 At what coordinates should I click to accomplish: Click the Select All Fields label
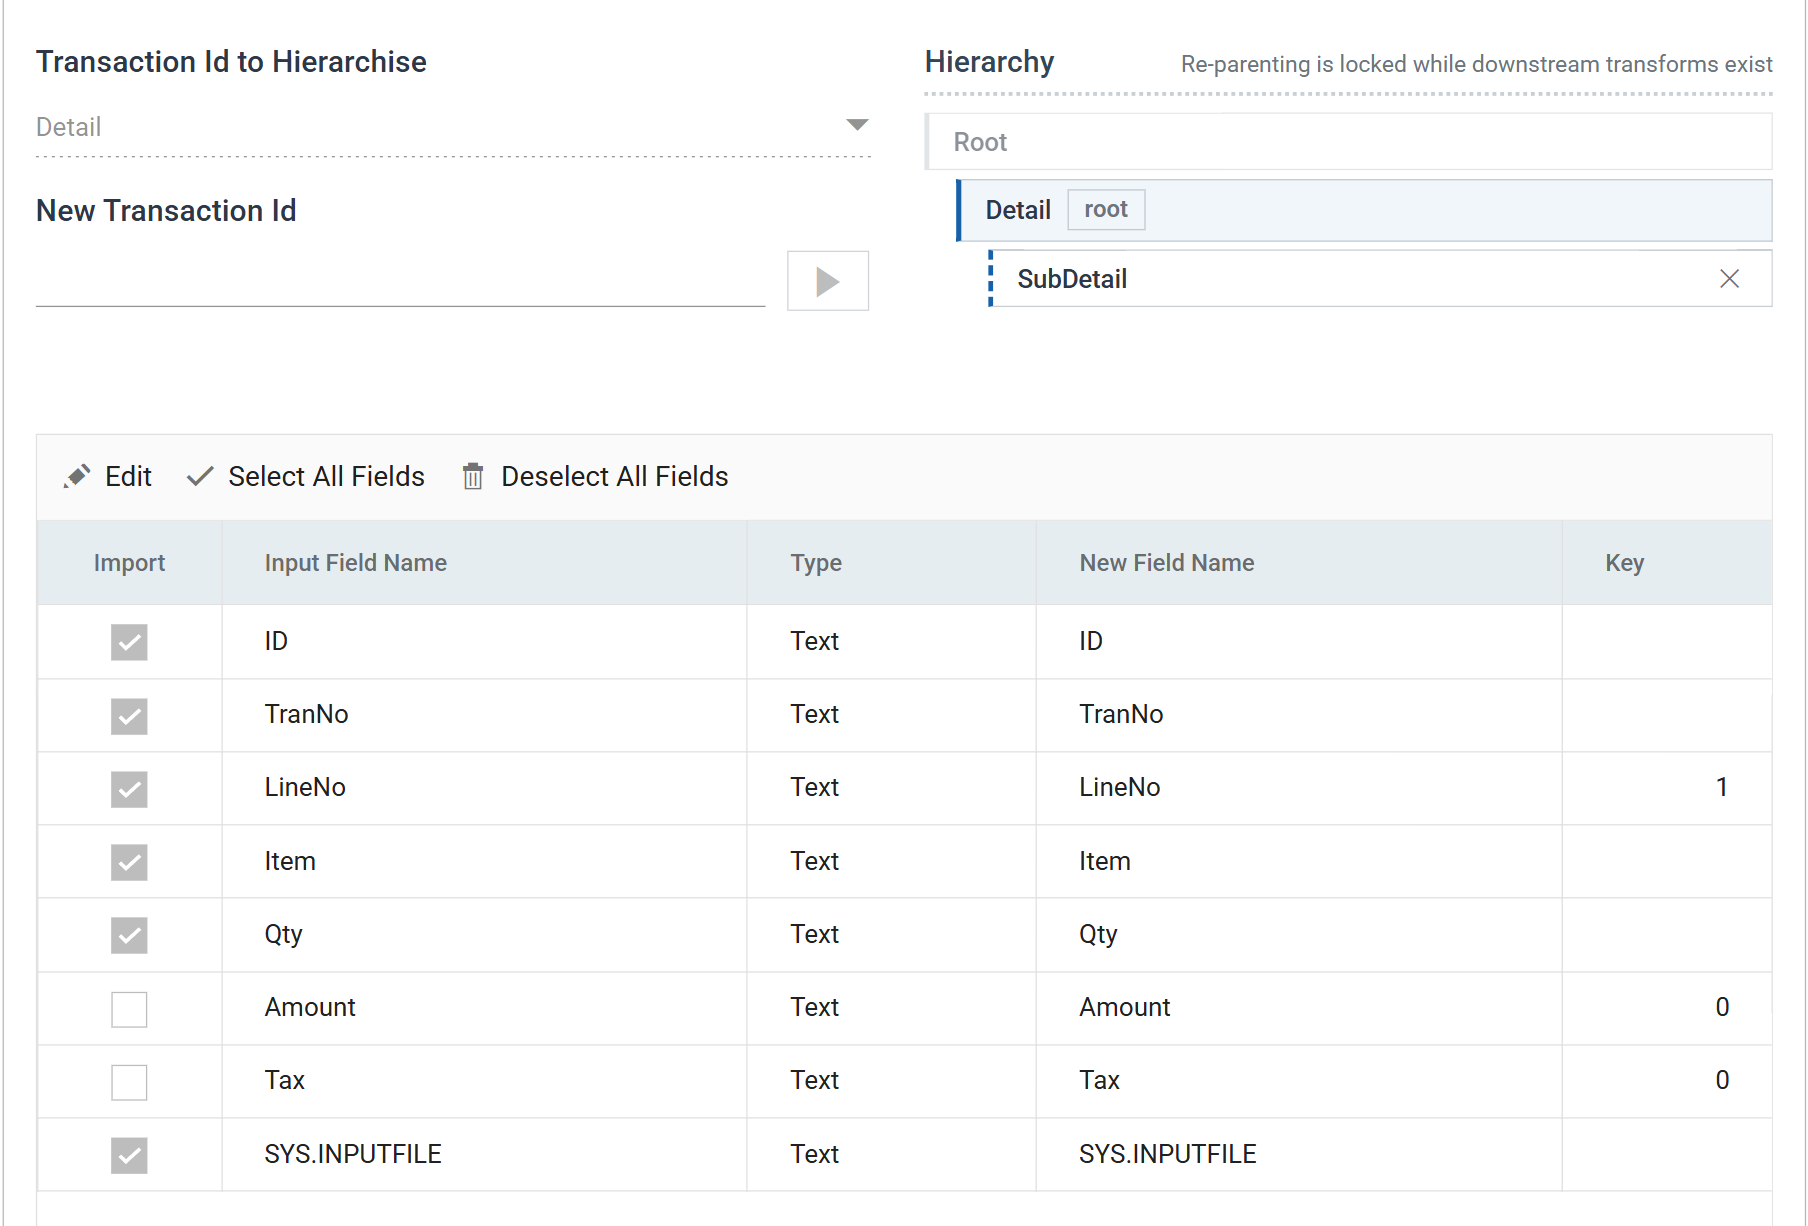[326, 476]
